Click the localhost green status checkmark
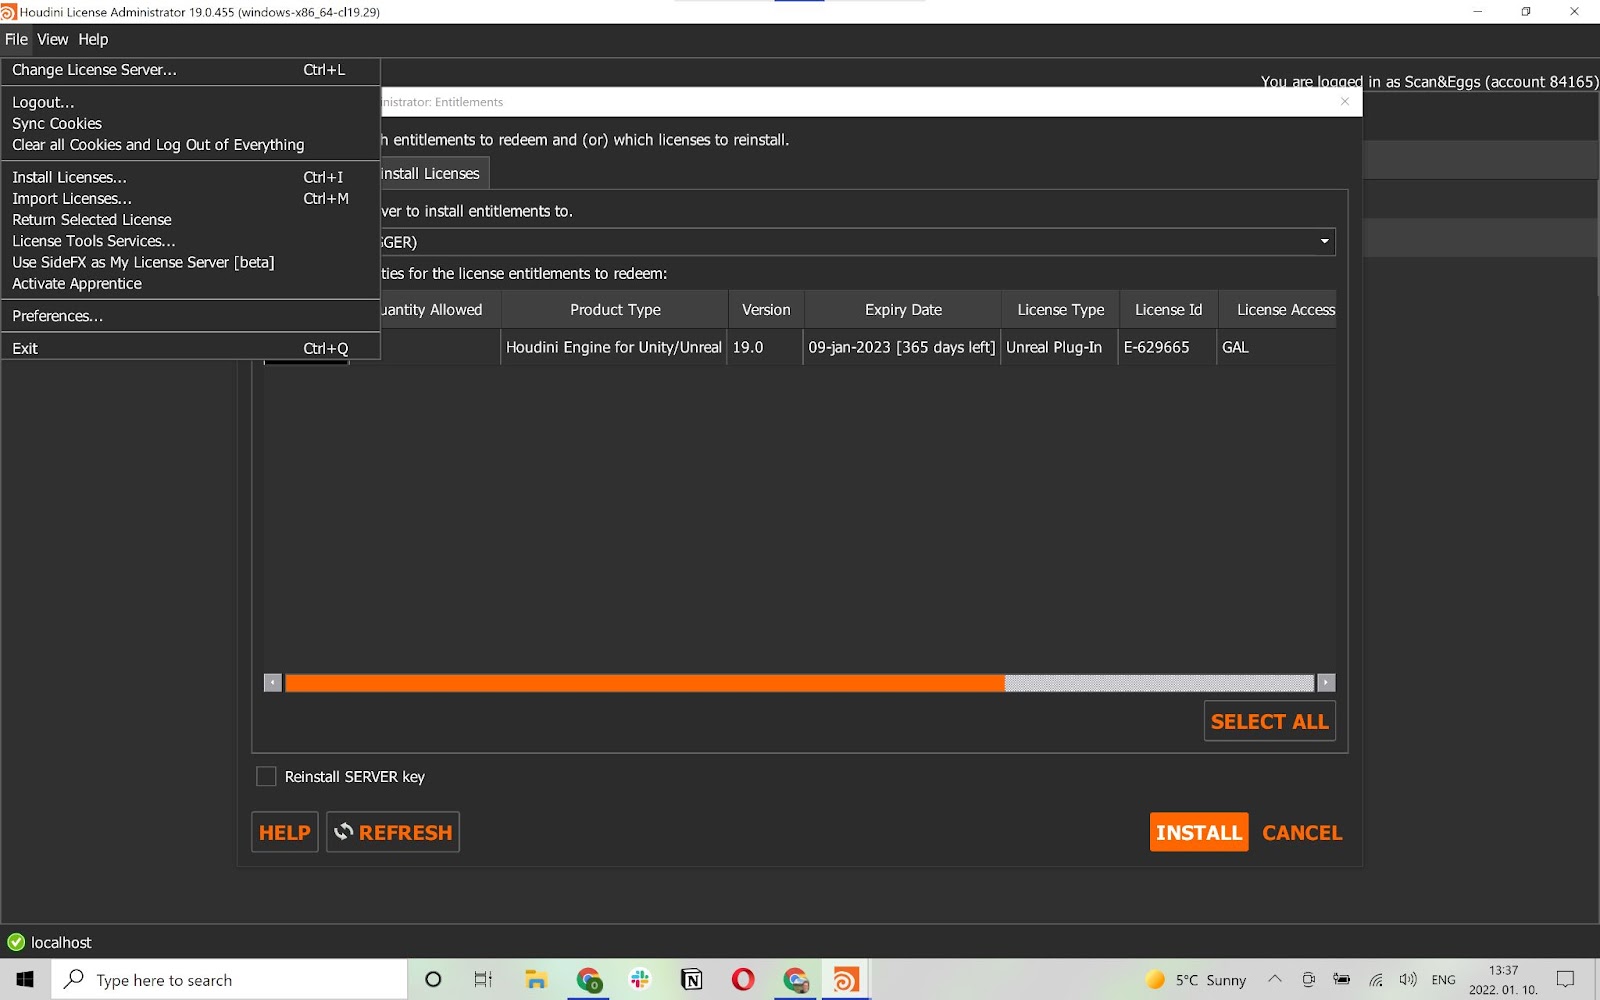Viewport: 1600px width, 1000px height. click(16, 942)
